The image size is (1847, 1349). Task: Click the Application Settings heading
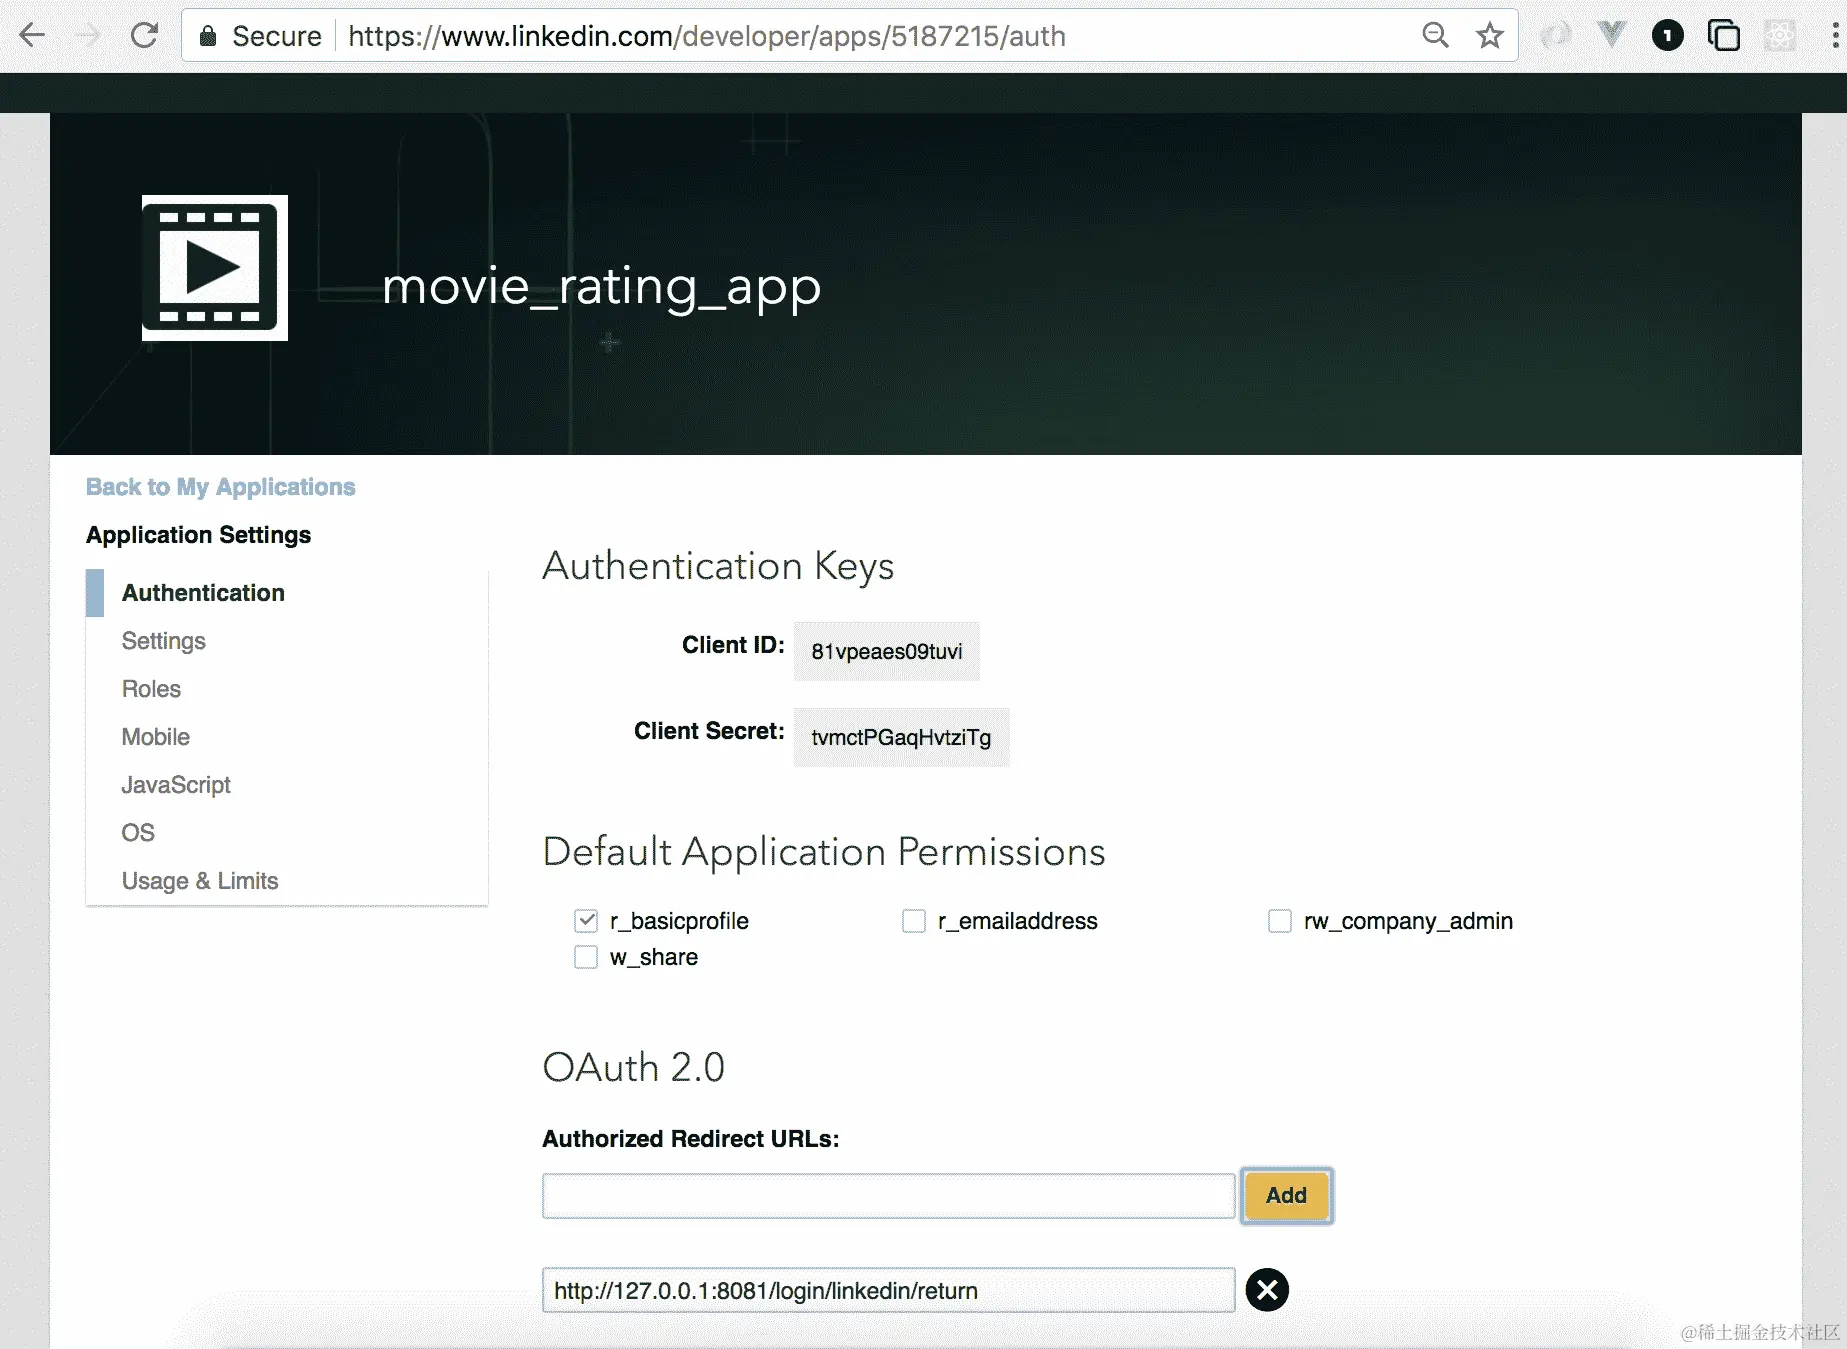(198, 535)
